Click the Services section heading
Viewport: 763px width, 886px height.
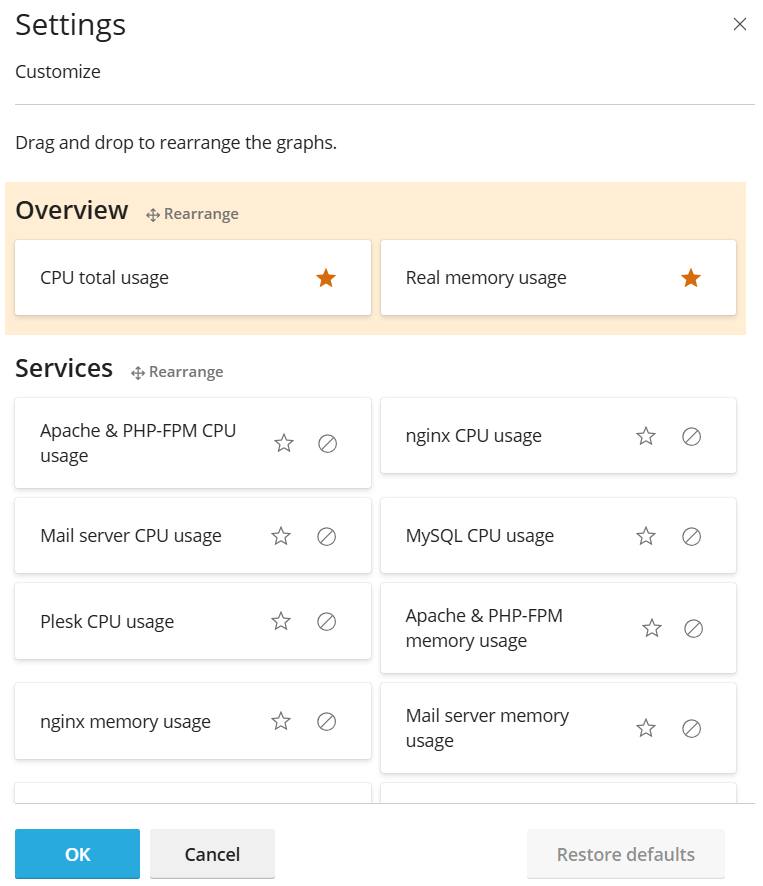(x=64, y=368)
